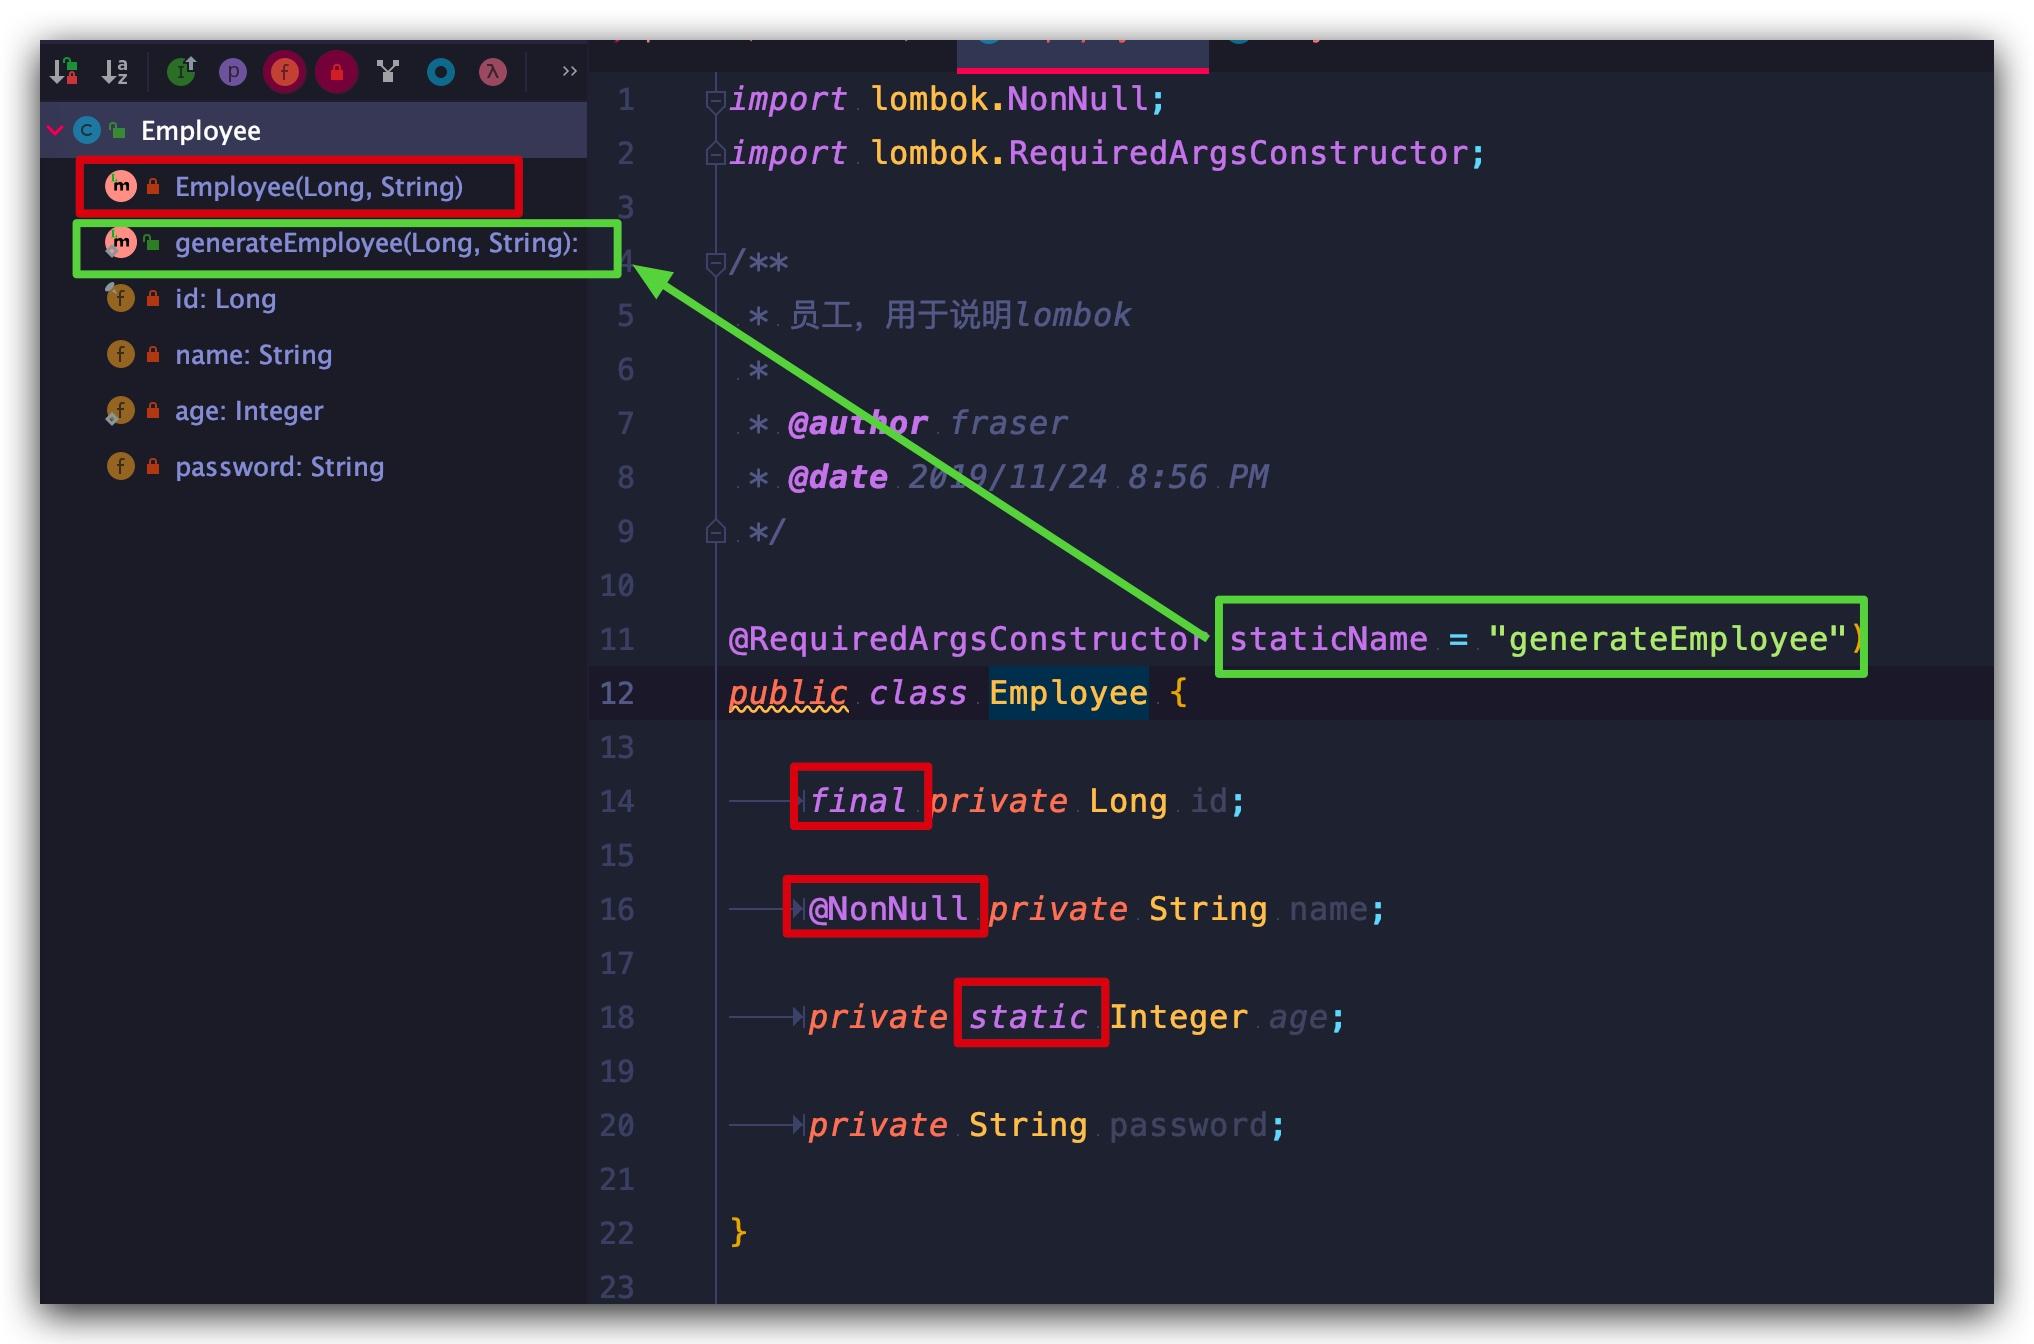Screen dimensions: 2034x1344
Task: Toggle Show Properties purple p icon
Action: (233, 72)
